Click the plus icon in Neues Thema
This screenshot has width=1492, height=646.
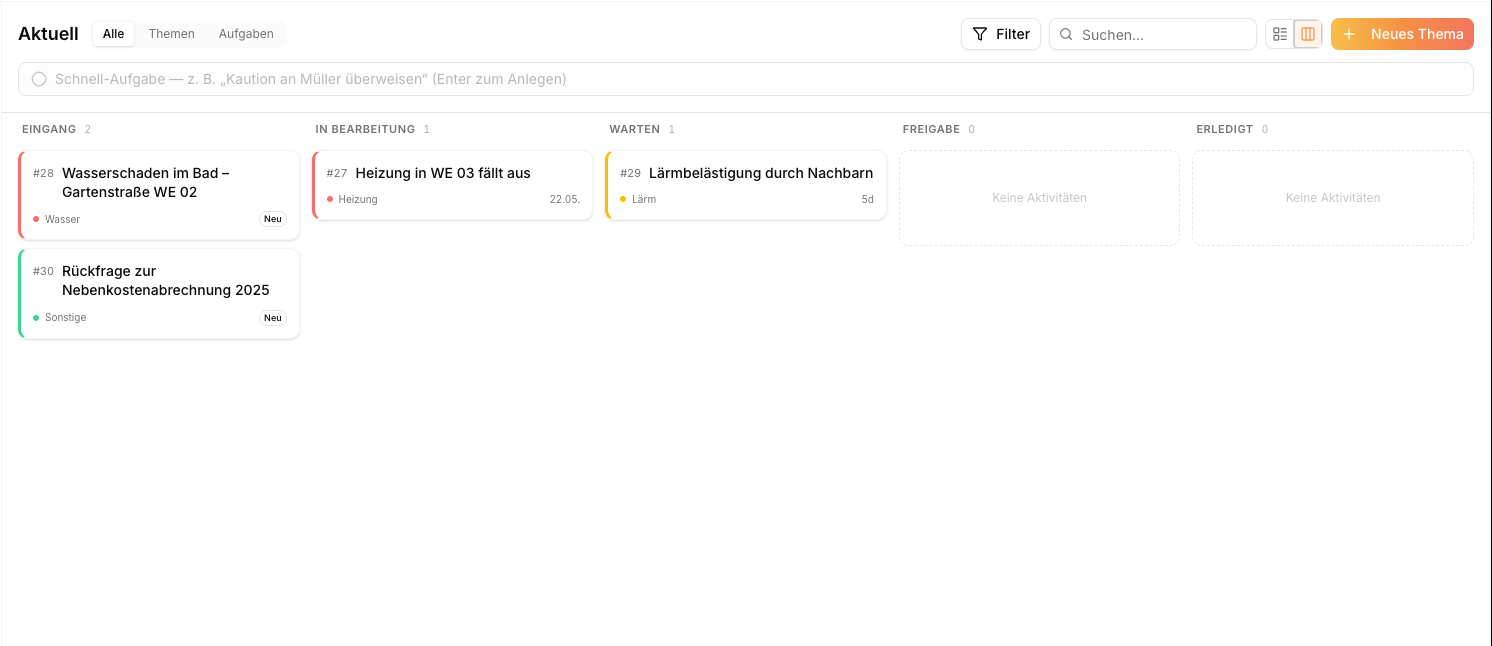[1349, 34]
